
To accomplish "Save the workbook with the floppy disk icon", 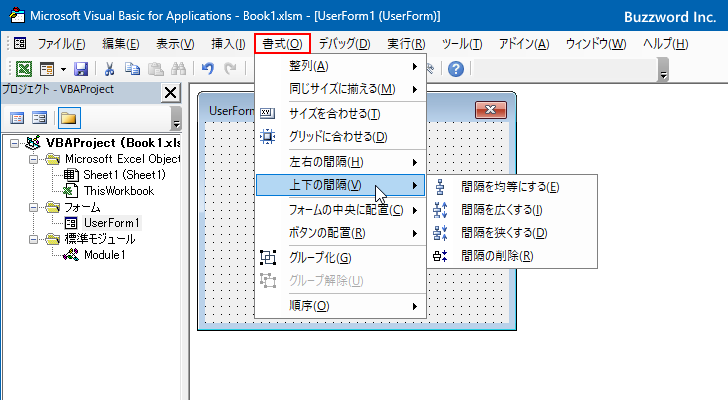I will pos(81,69).
